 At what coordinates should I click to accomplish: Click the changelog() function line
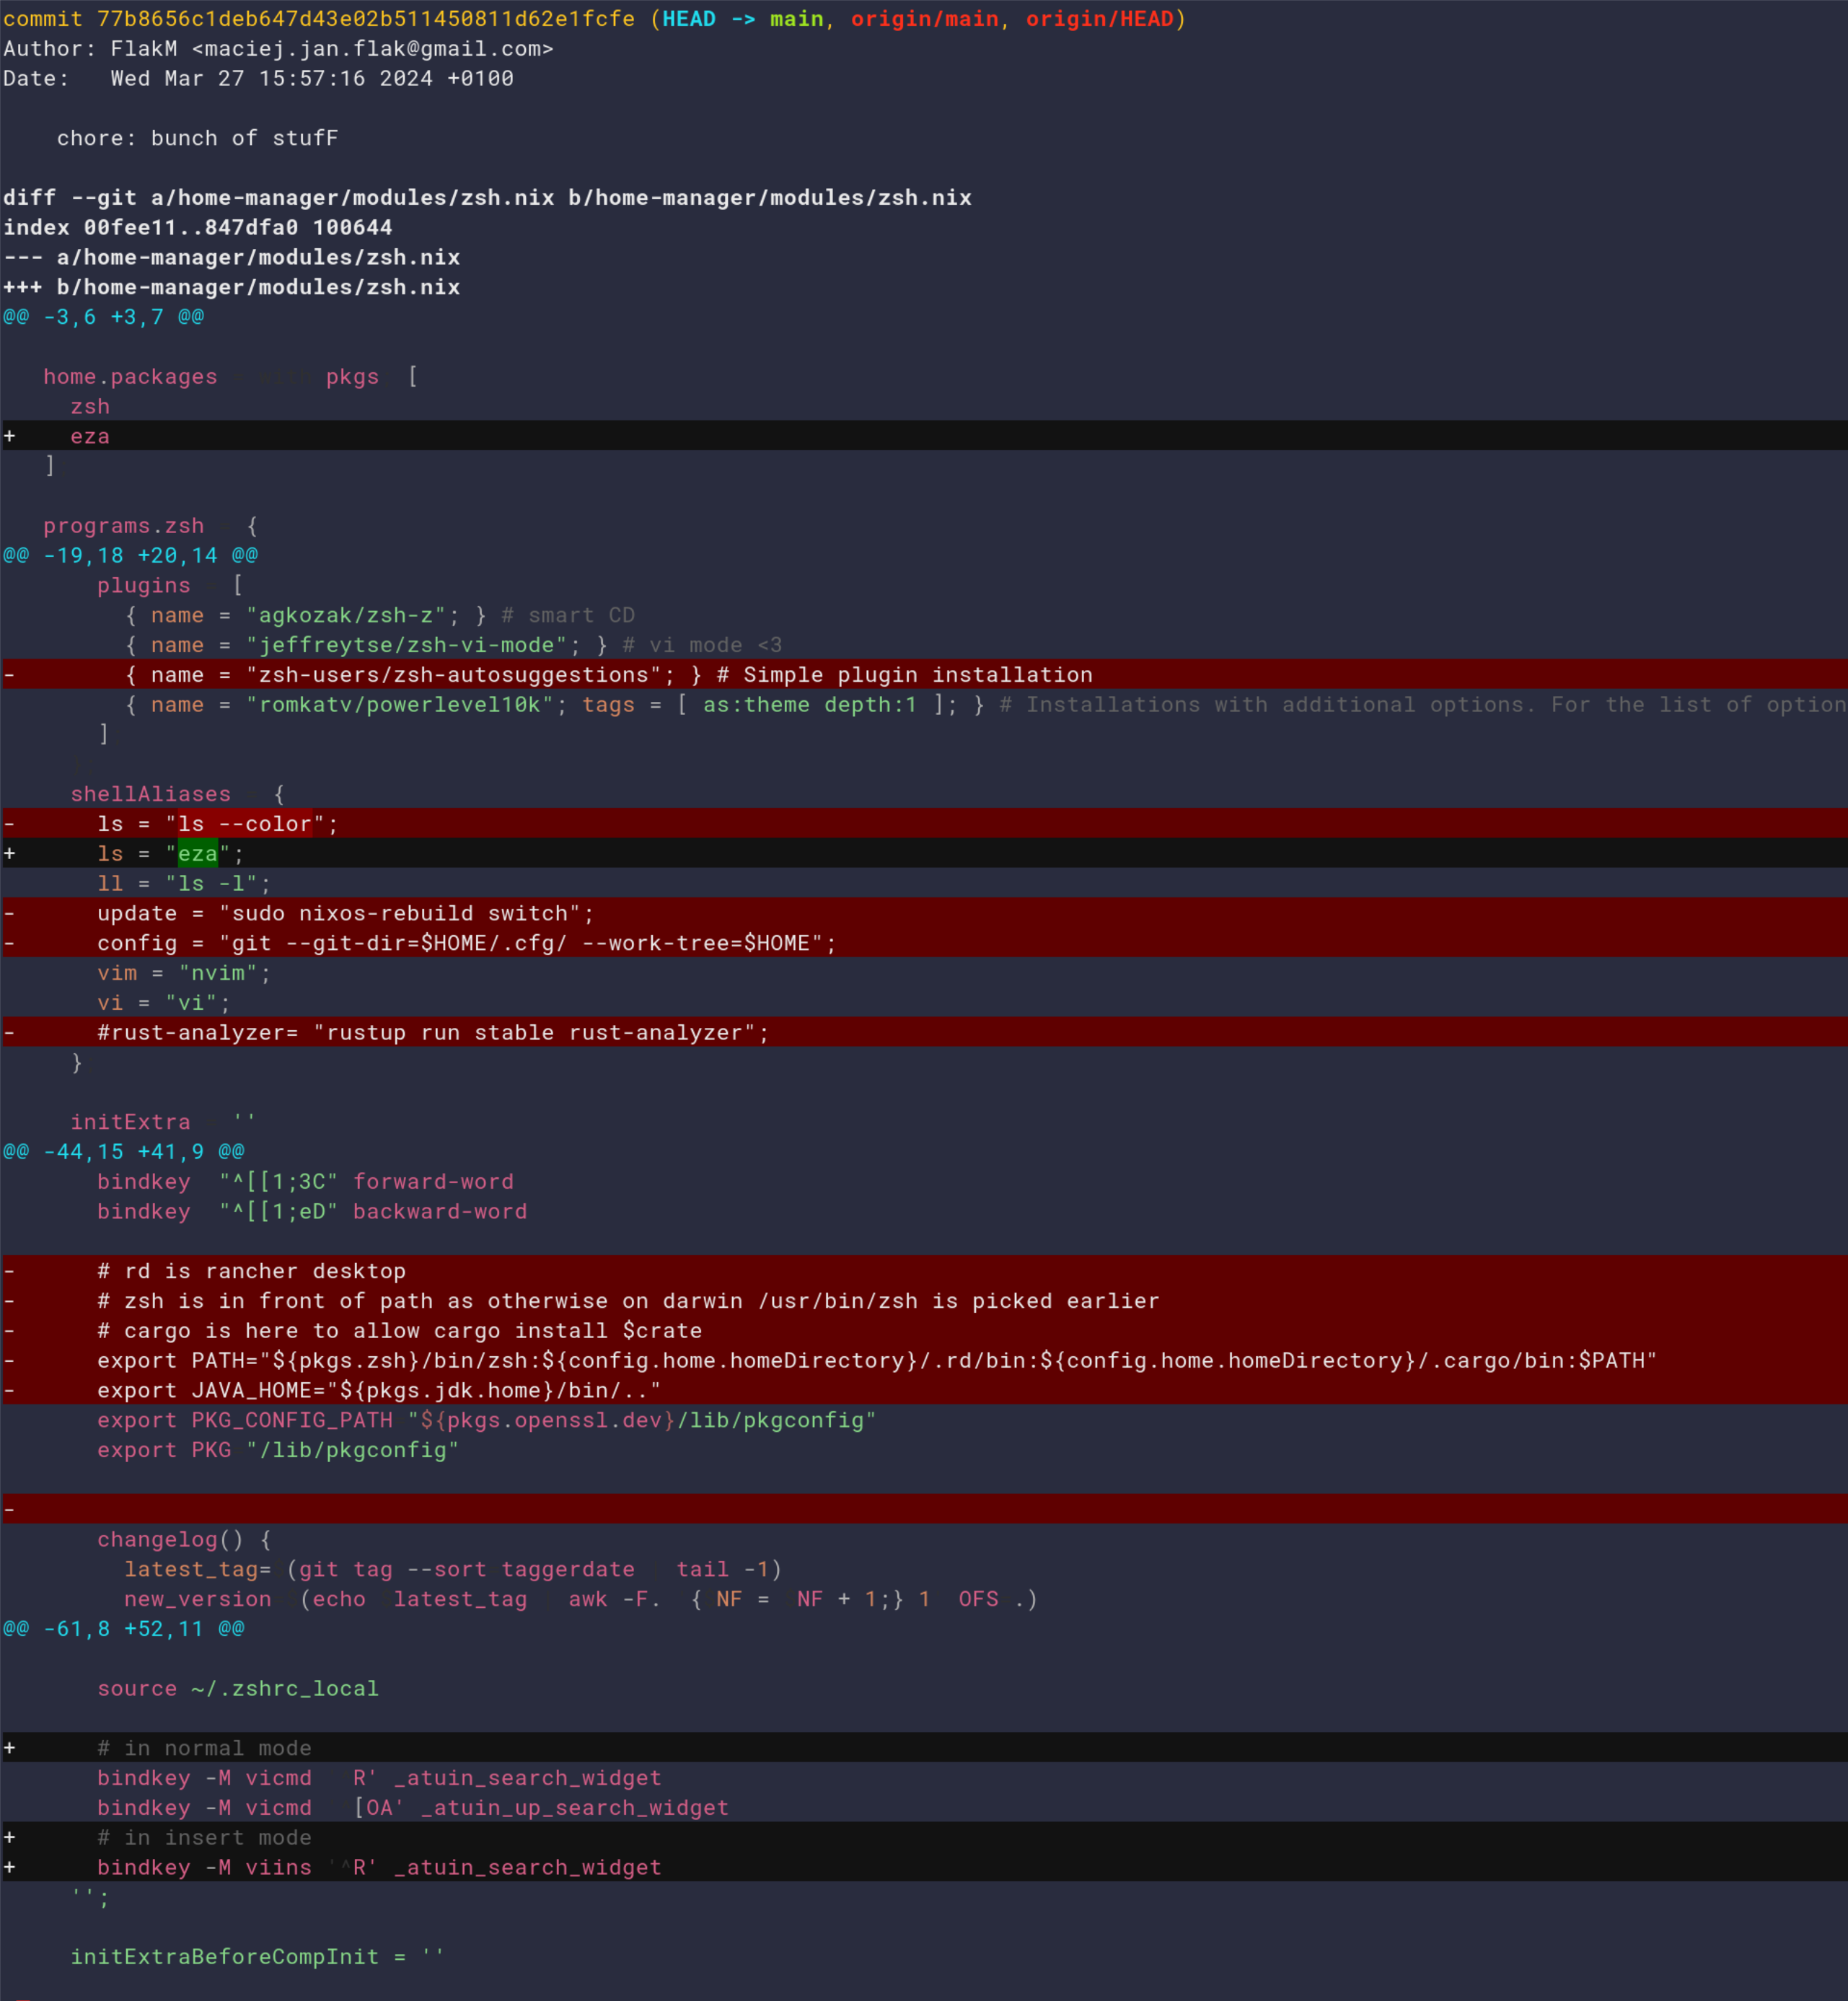point(184,1539)
